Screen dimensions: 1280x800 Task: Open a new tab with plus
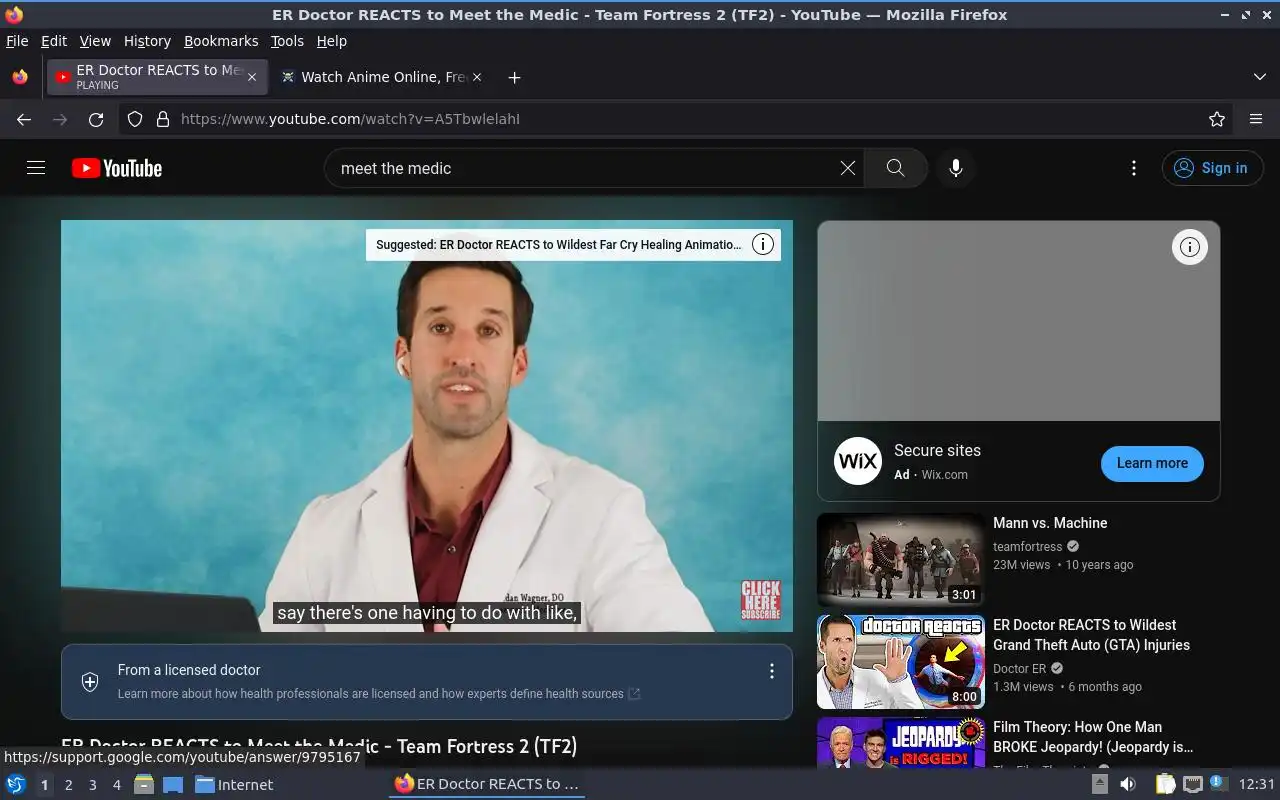click(514, 77)
